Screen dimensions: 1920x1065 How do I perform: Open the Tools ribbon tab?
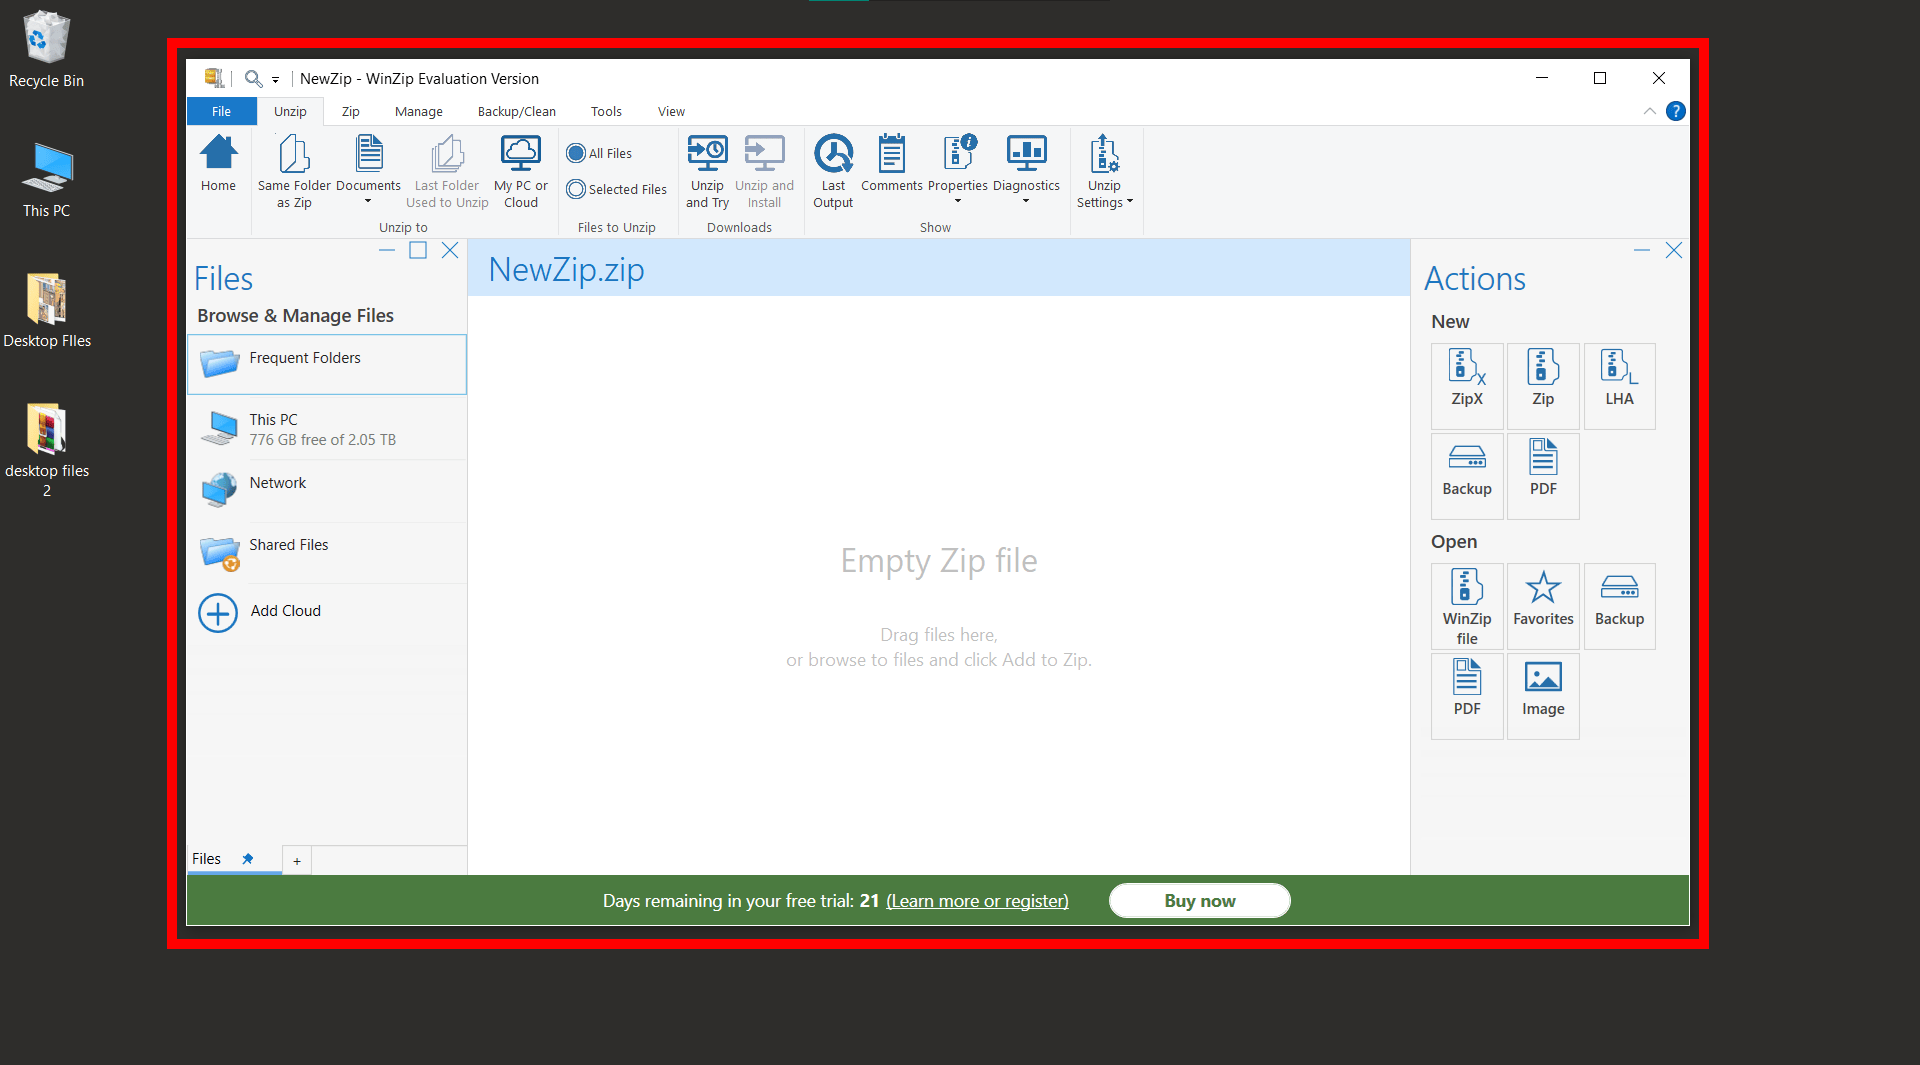point(605,111)
